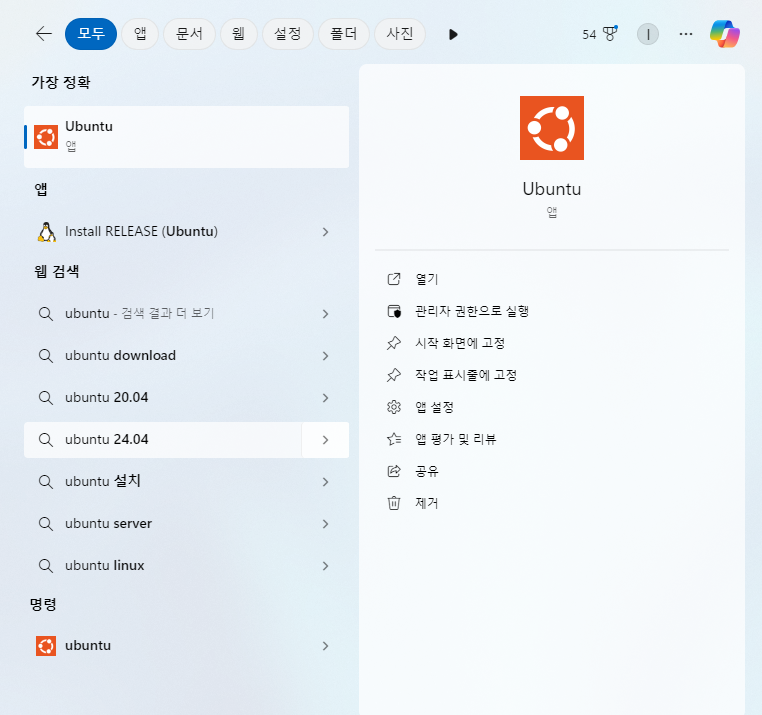The image size is (762, 715).
Task: Click the magnifier icon beside ubuntu 설치
Action: [x=46, y=482]
